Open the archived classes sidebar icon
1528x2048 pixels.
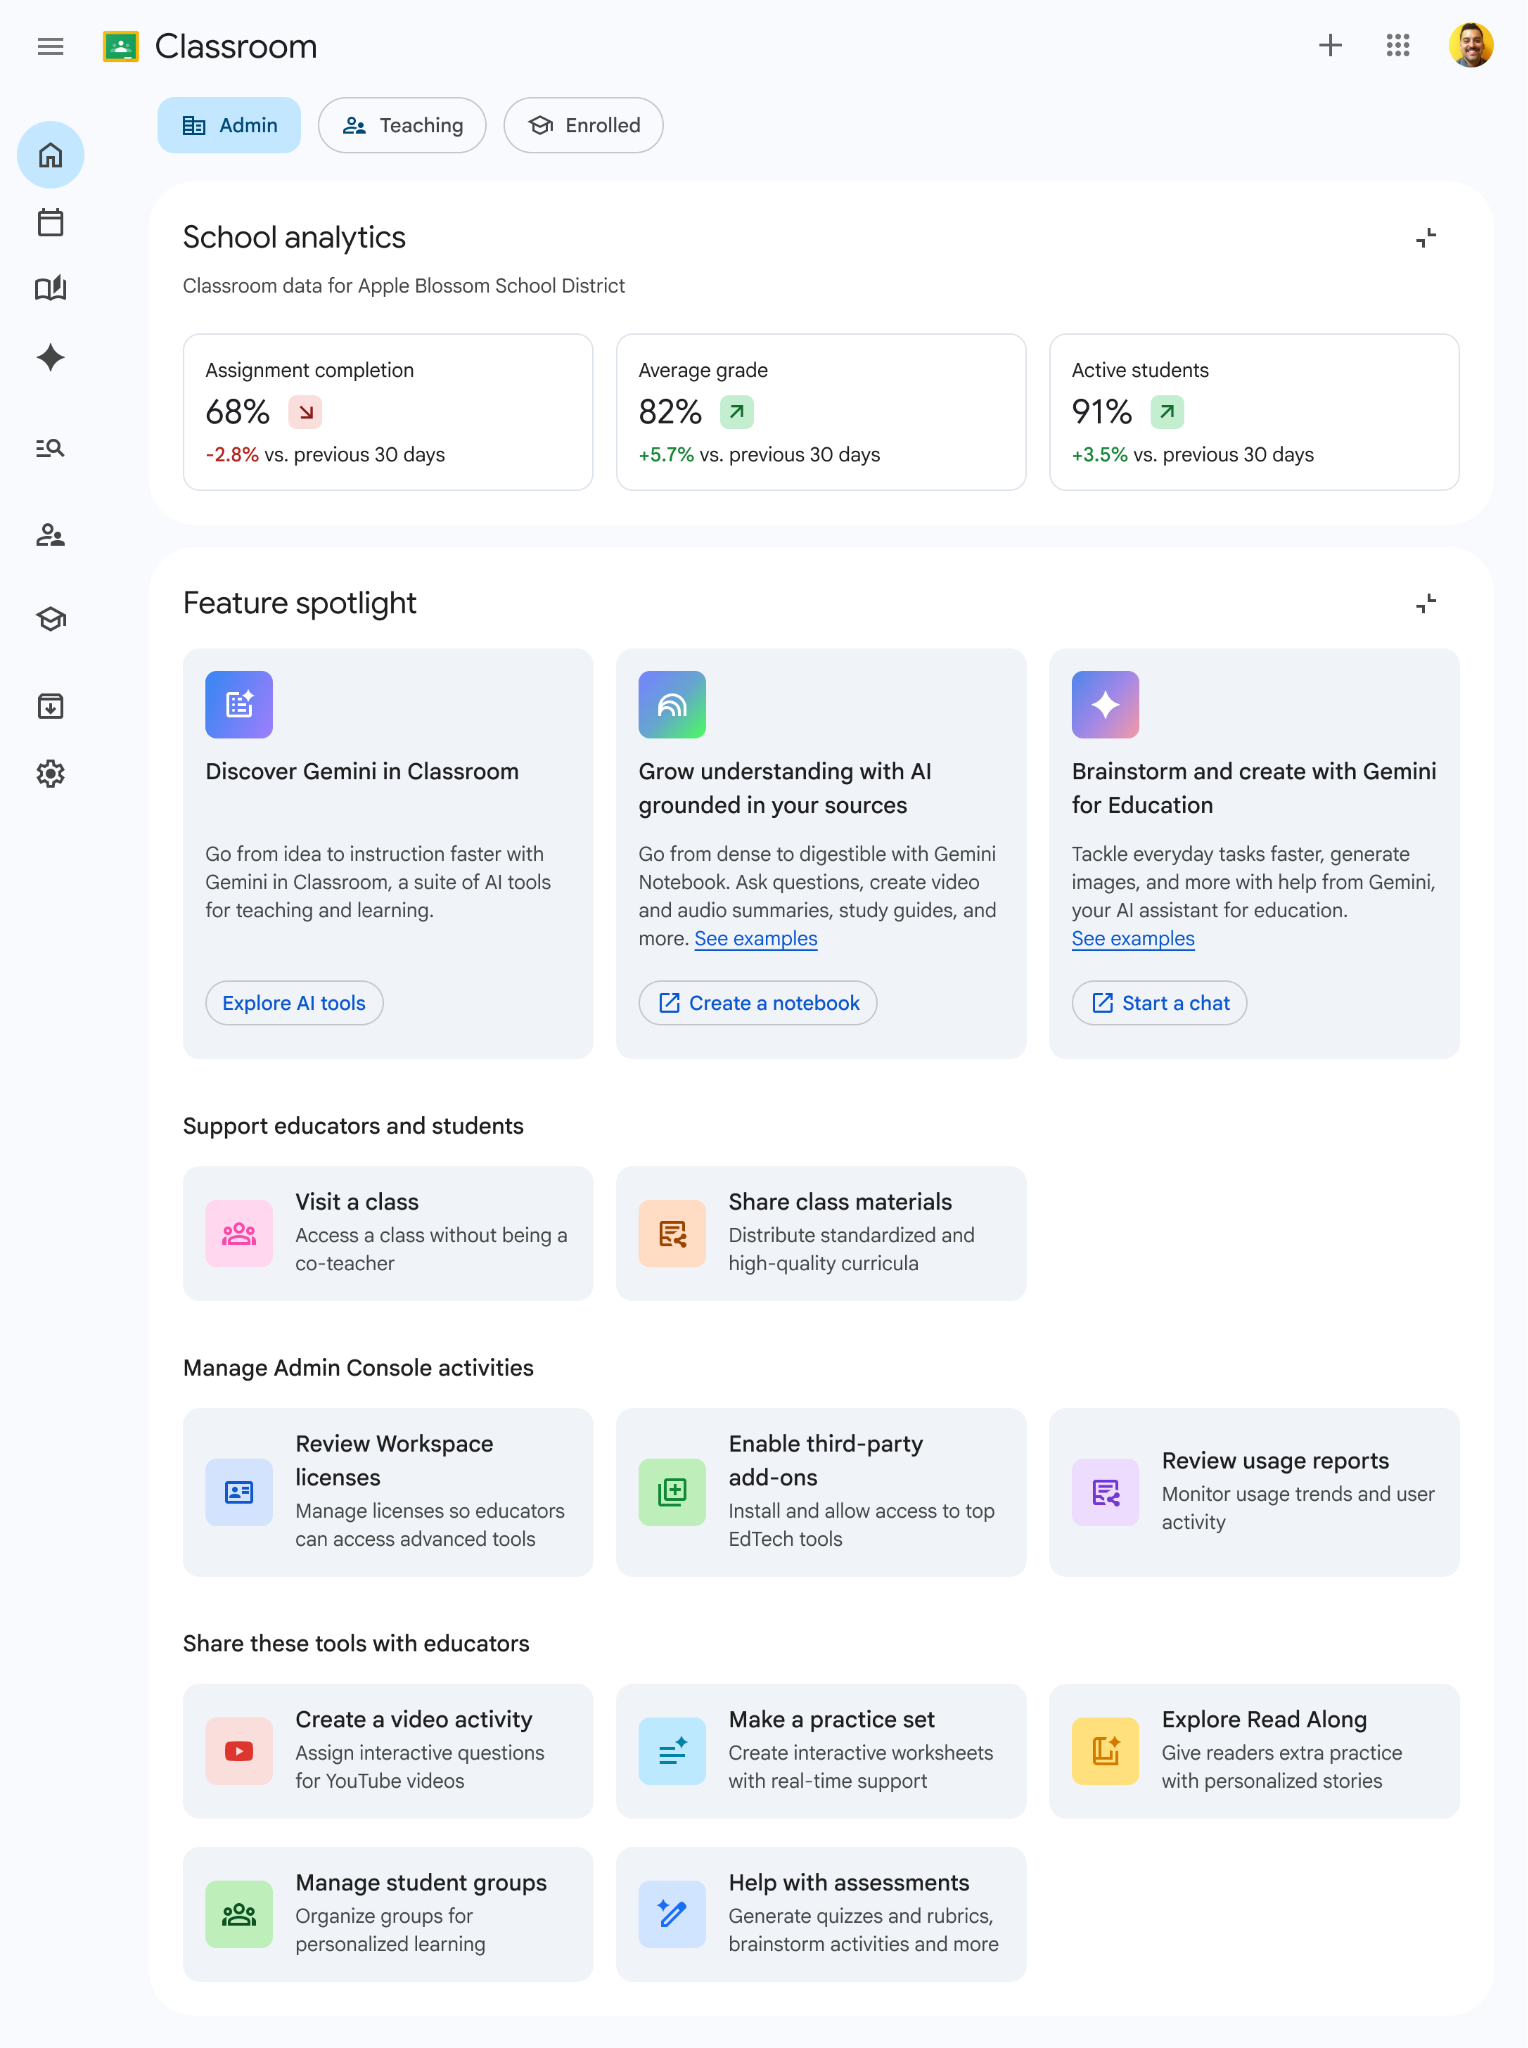[x=50, y=706]
